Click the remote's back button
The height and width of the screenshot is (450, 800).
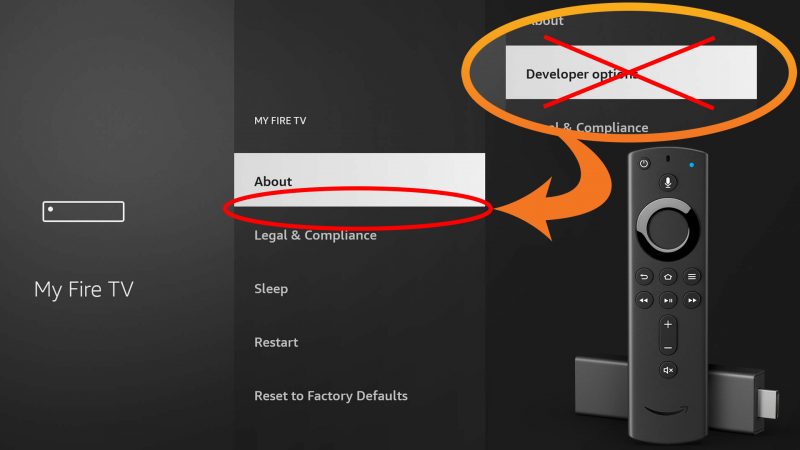tap(644, 277)
